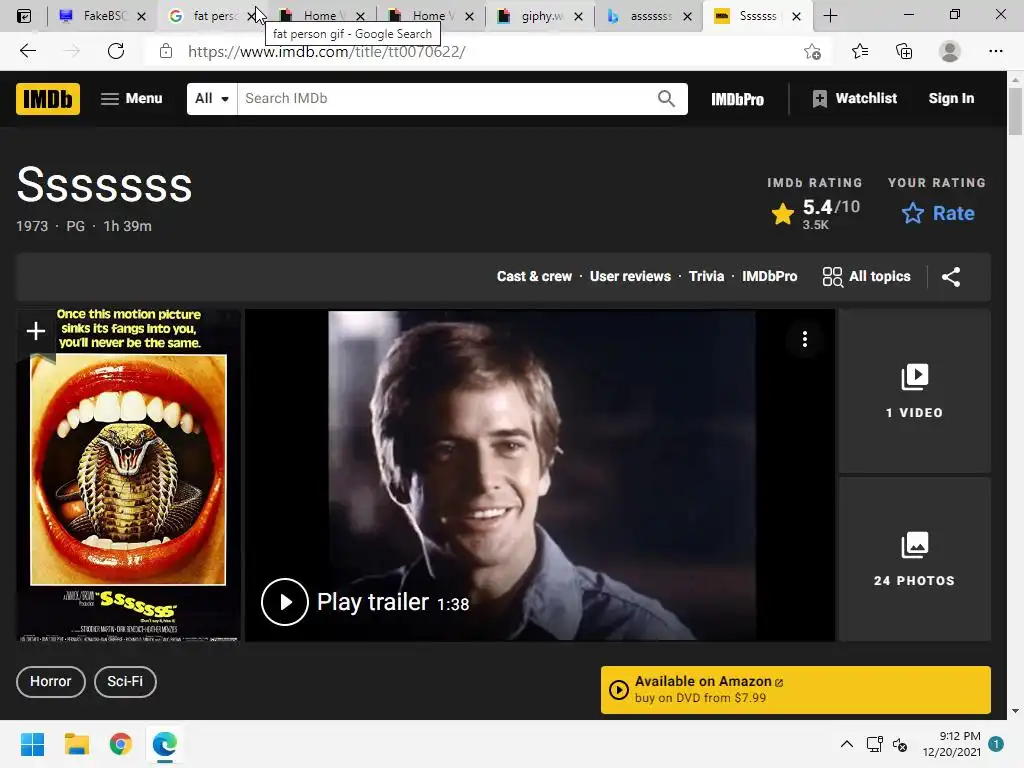Open the browser profile icon

click(950, 51)
